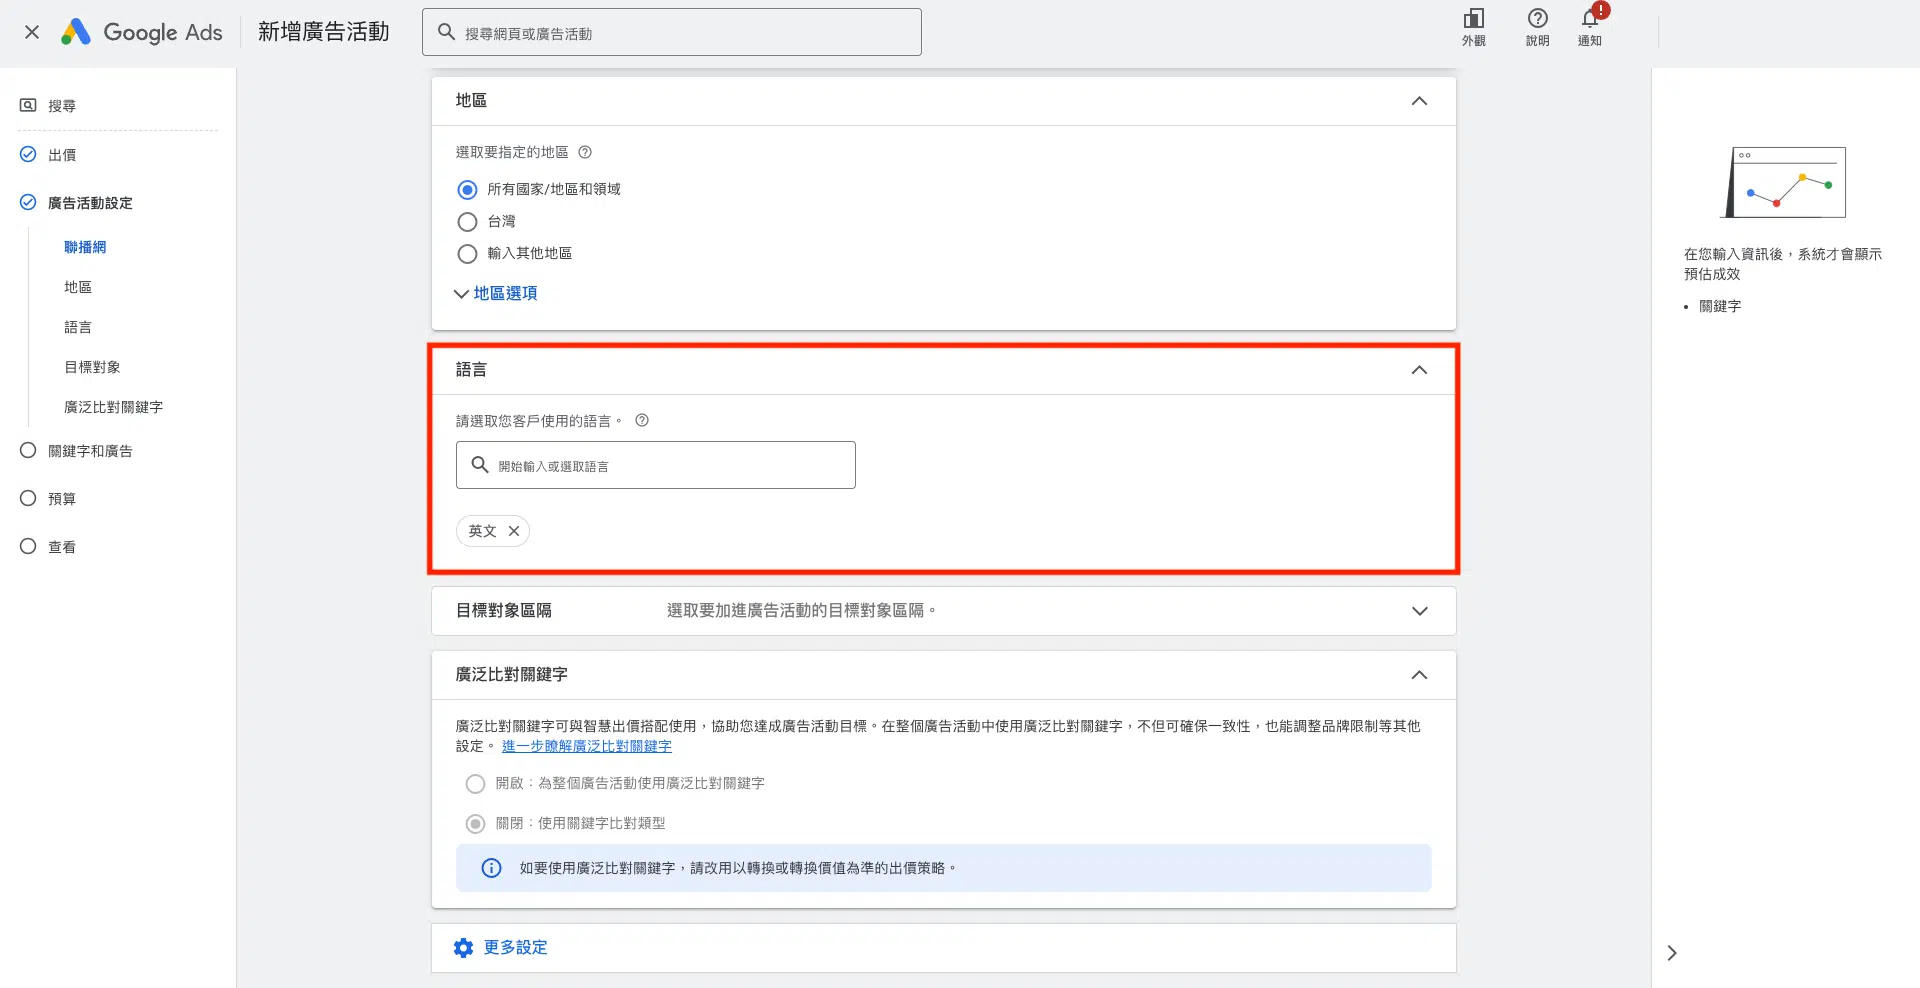Screen dimensions: 1920x988
Task: Click the performance estimate chart illustration
Action: [x=1785, y=182]
